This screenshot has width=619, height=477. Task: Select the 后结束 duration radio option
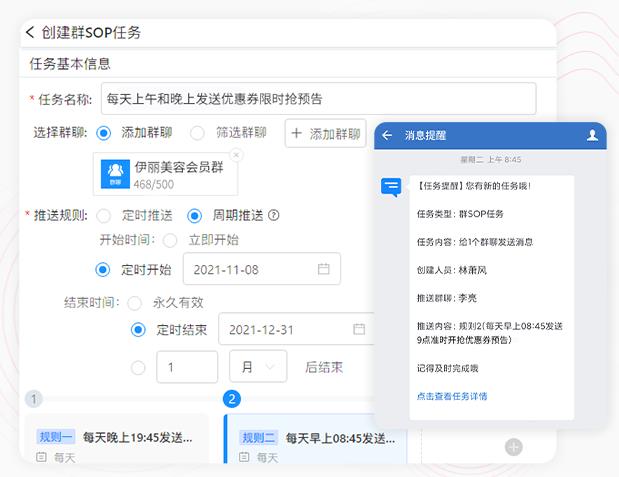pyautogui.click(x=138, y=368)
